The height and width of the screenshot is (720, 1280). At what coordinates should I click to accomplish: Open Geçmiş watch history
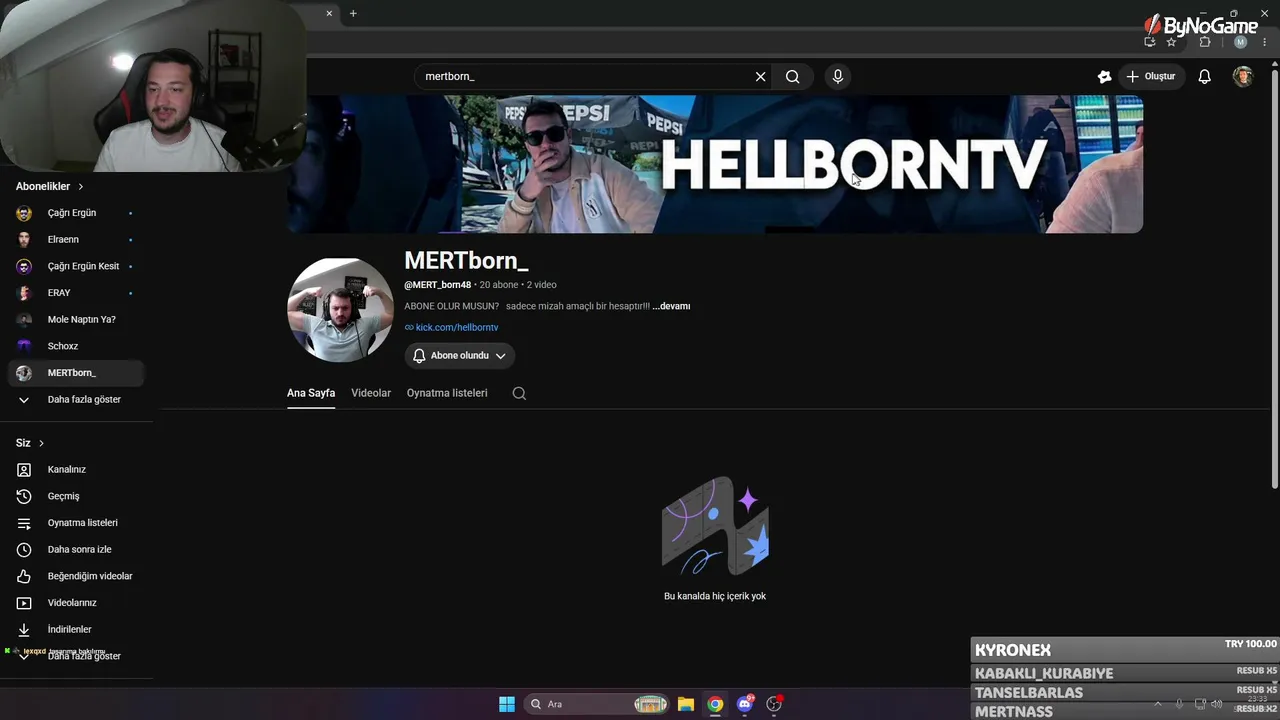point(76,496)
